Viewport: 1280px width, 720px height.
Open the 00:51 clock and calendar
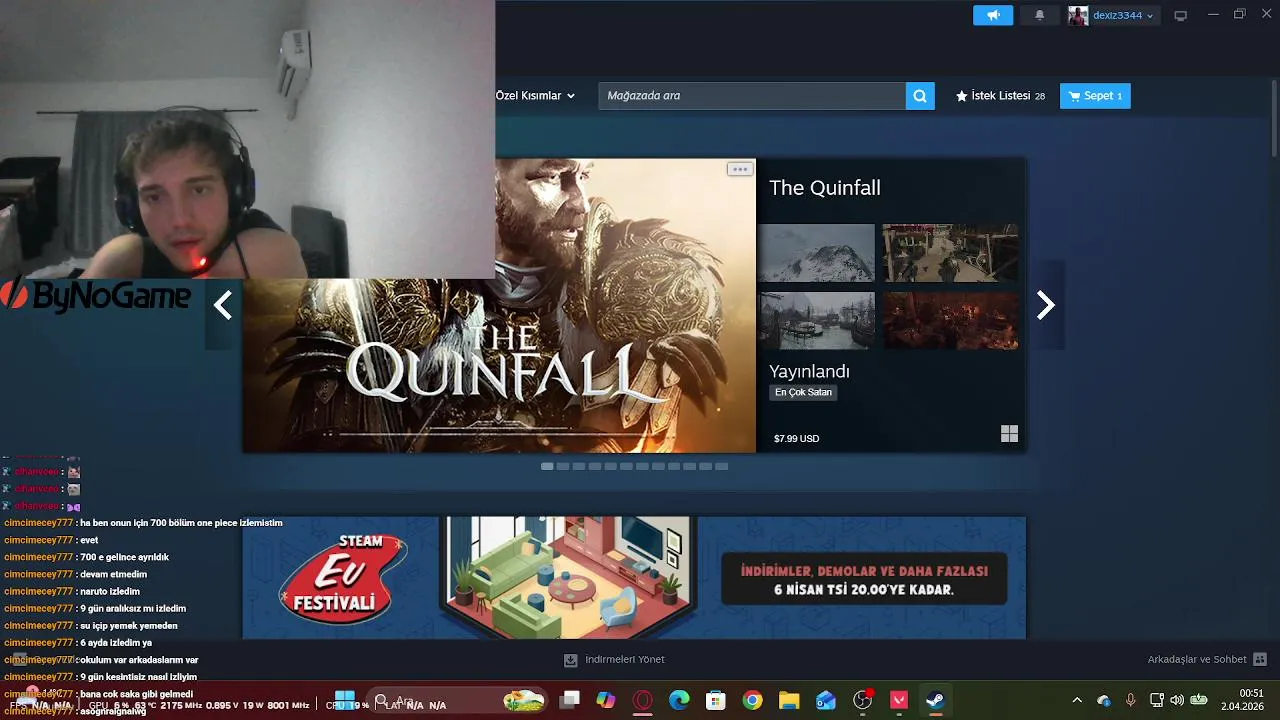pos(1243,700)
